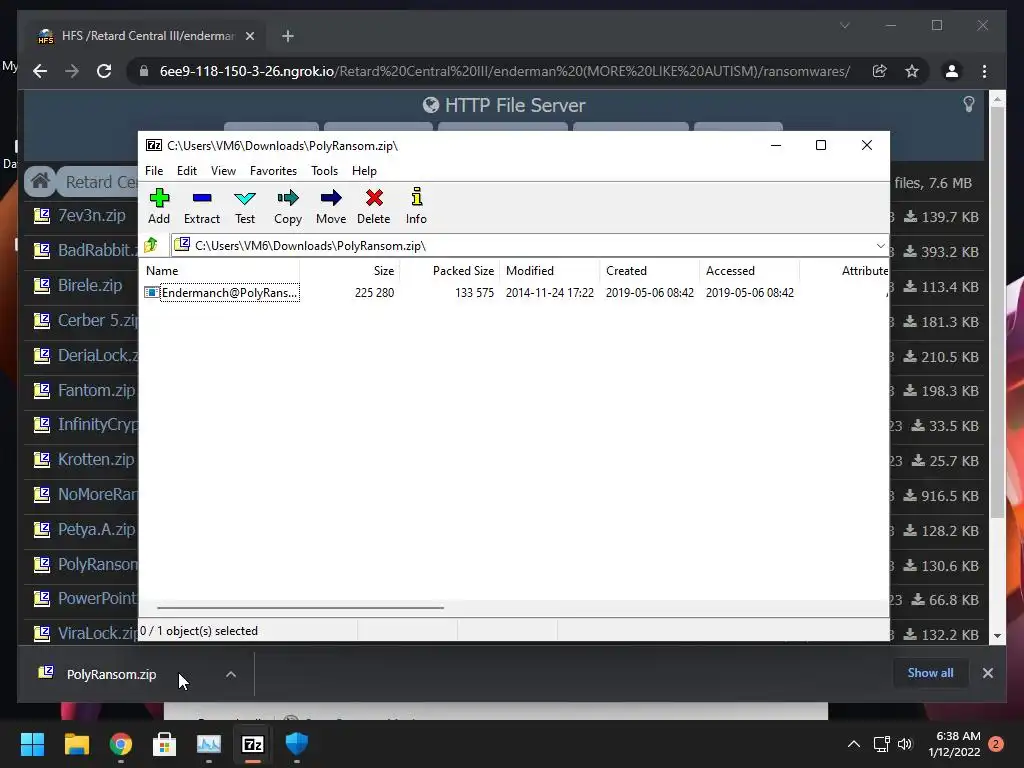This screenshot has width=1024, height=768.
Task: Open the Windows Start menu
Action: coord(32,744)
